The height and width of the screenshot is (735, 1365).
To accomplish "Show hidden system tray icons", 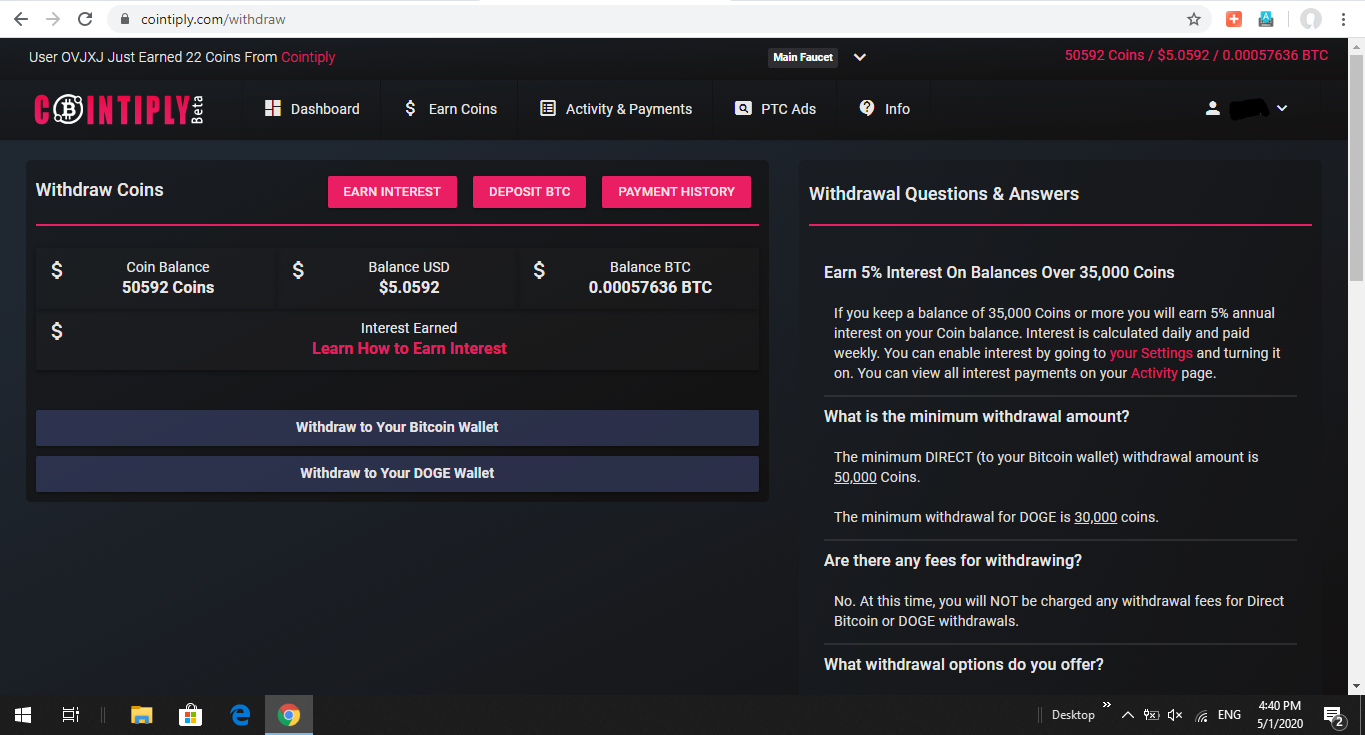I will click(1127, 715).
